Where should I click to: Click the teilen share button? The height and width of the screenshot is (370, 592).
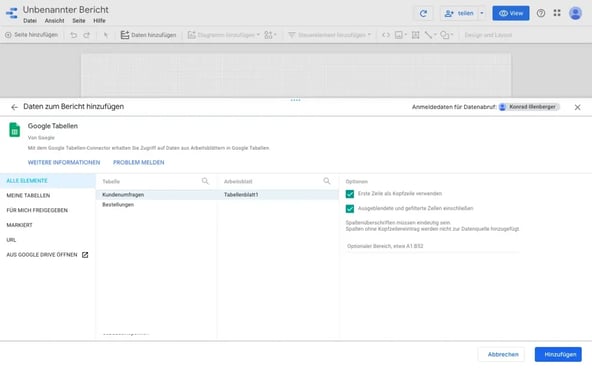click(x=459, y=13)
